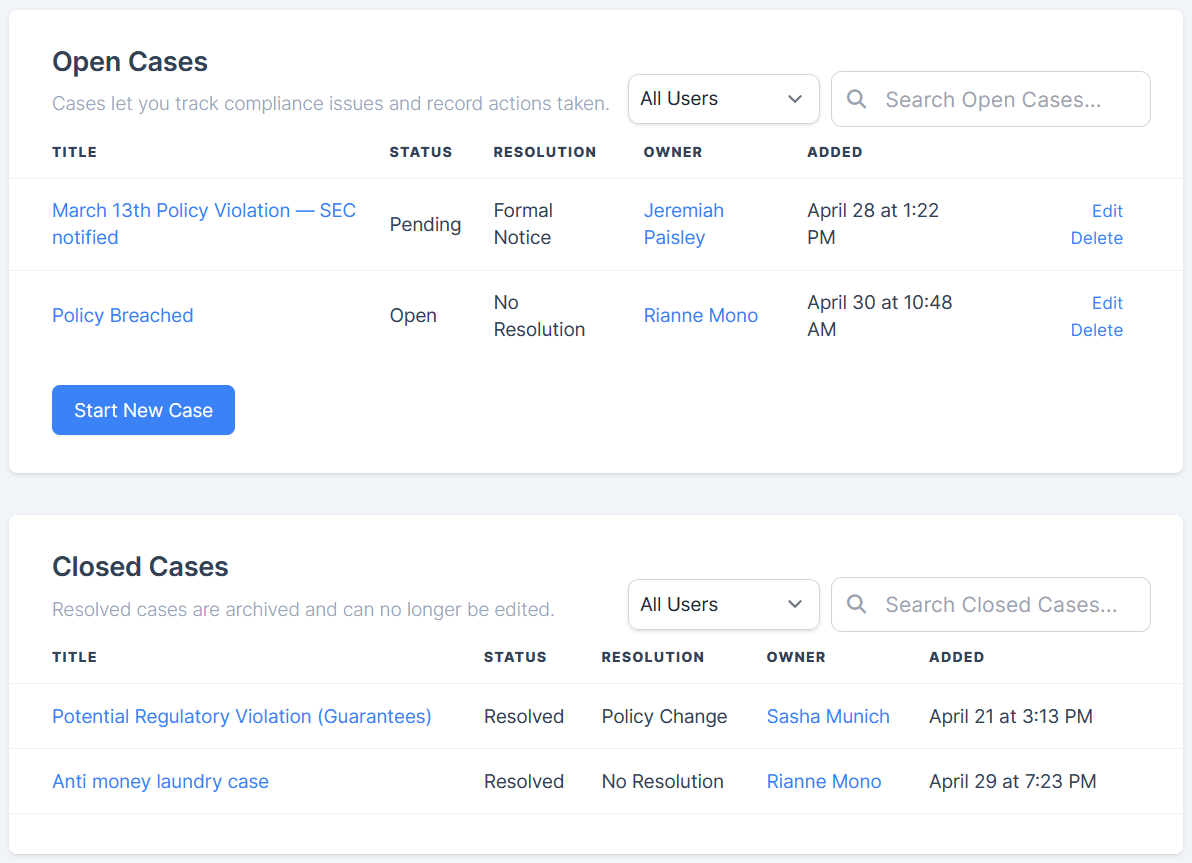Delete the Policy Breached case

(1096, 329)
